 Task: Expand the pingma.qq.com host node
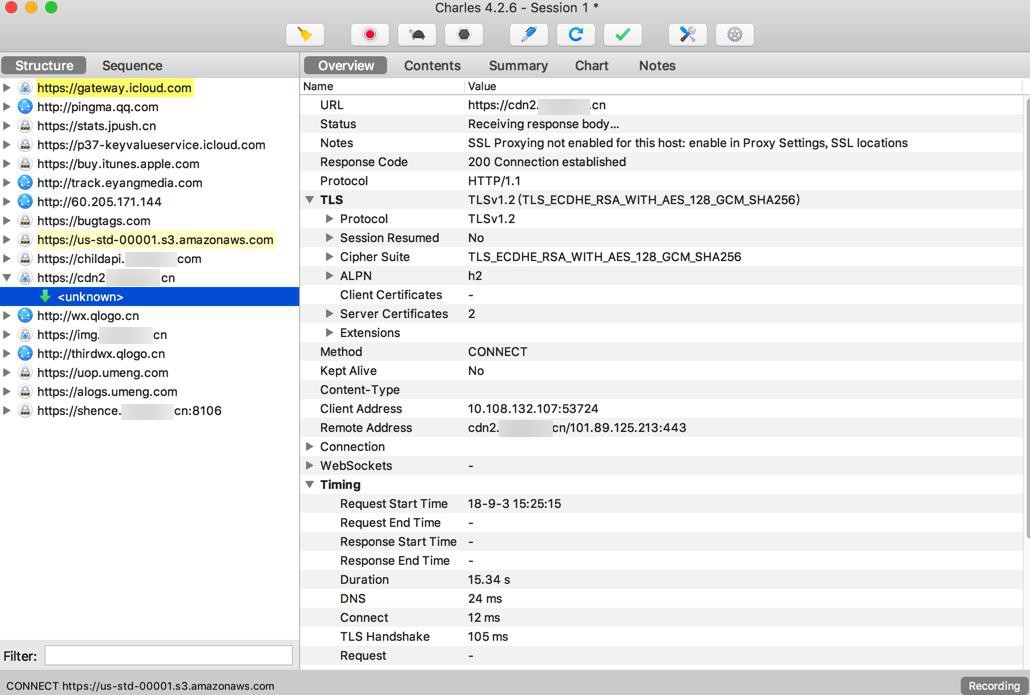(x=7, y=106)
